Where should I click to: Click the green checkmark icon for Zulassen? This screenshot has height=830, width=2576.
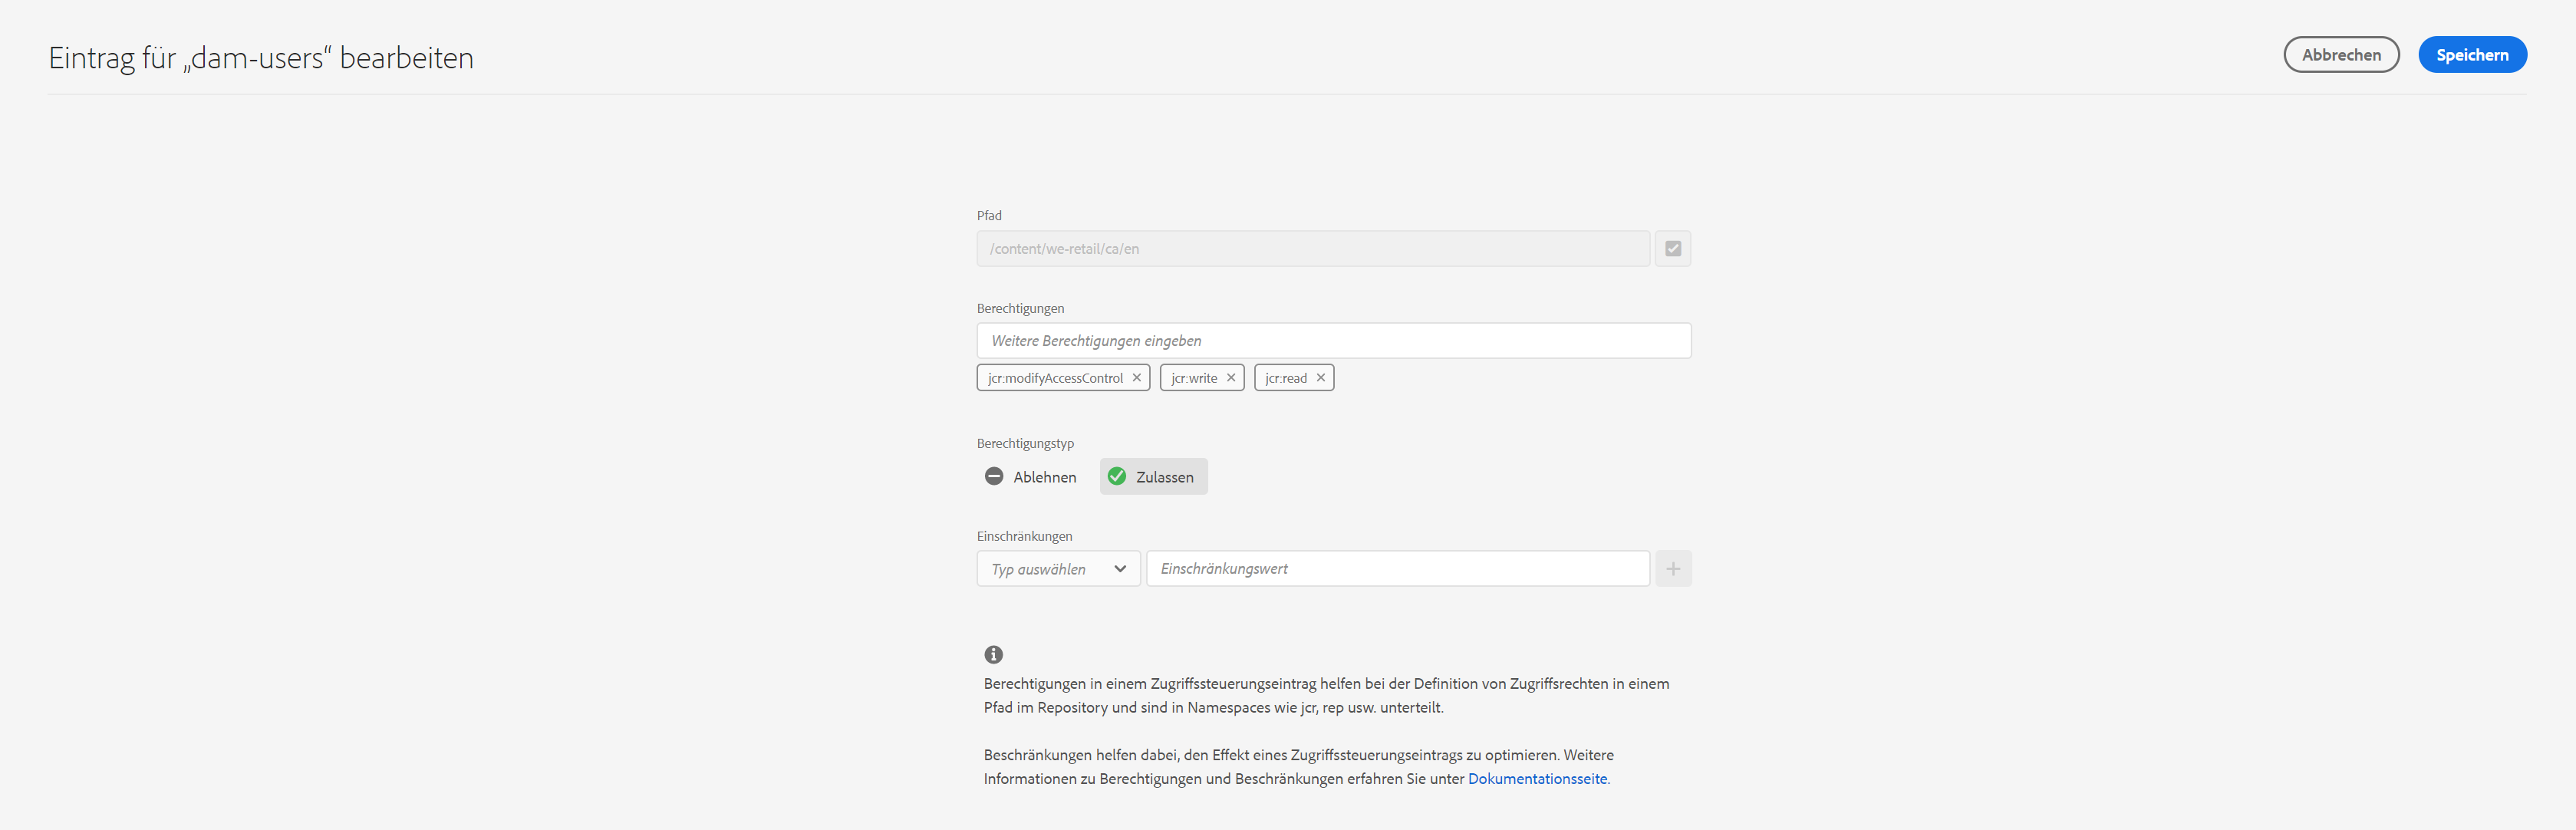tap(1117, 477)
